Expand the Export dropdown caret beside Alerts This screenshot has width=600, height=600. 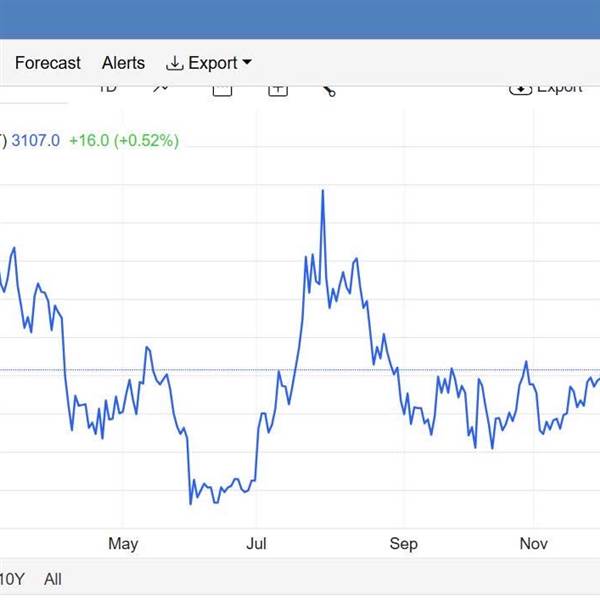(x=247, y=63)
